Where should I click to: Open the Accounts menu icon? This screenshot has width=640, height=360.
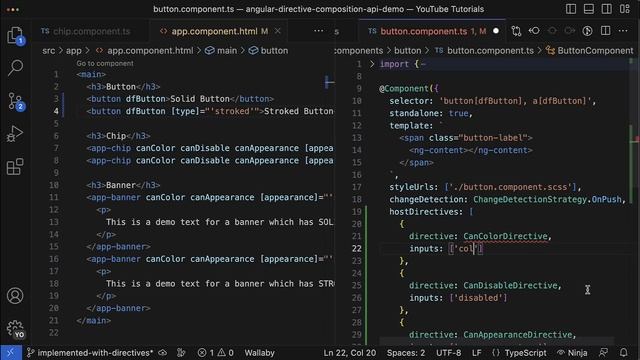click(x=15, y=296)
